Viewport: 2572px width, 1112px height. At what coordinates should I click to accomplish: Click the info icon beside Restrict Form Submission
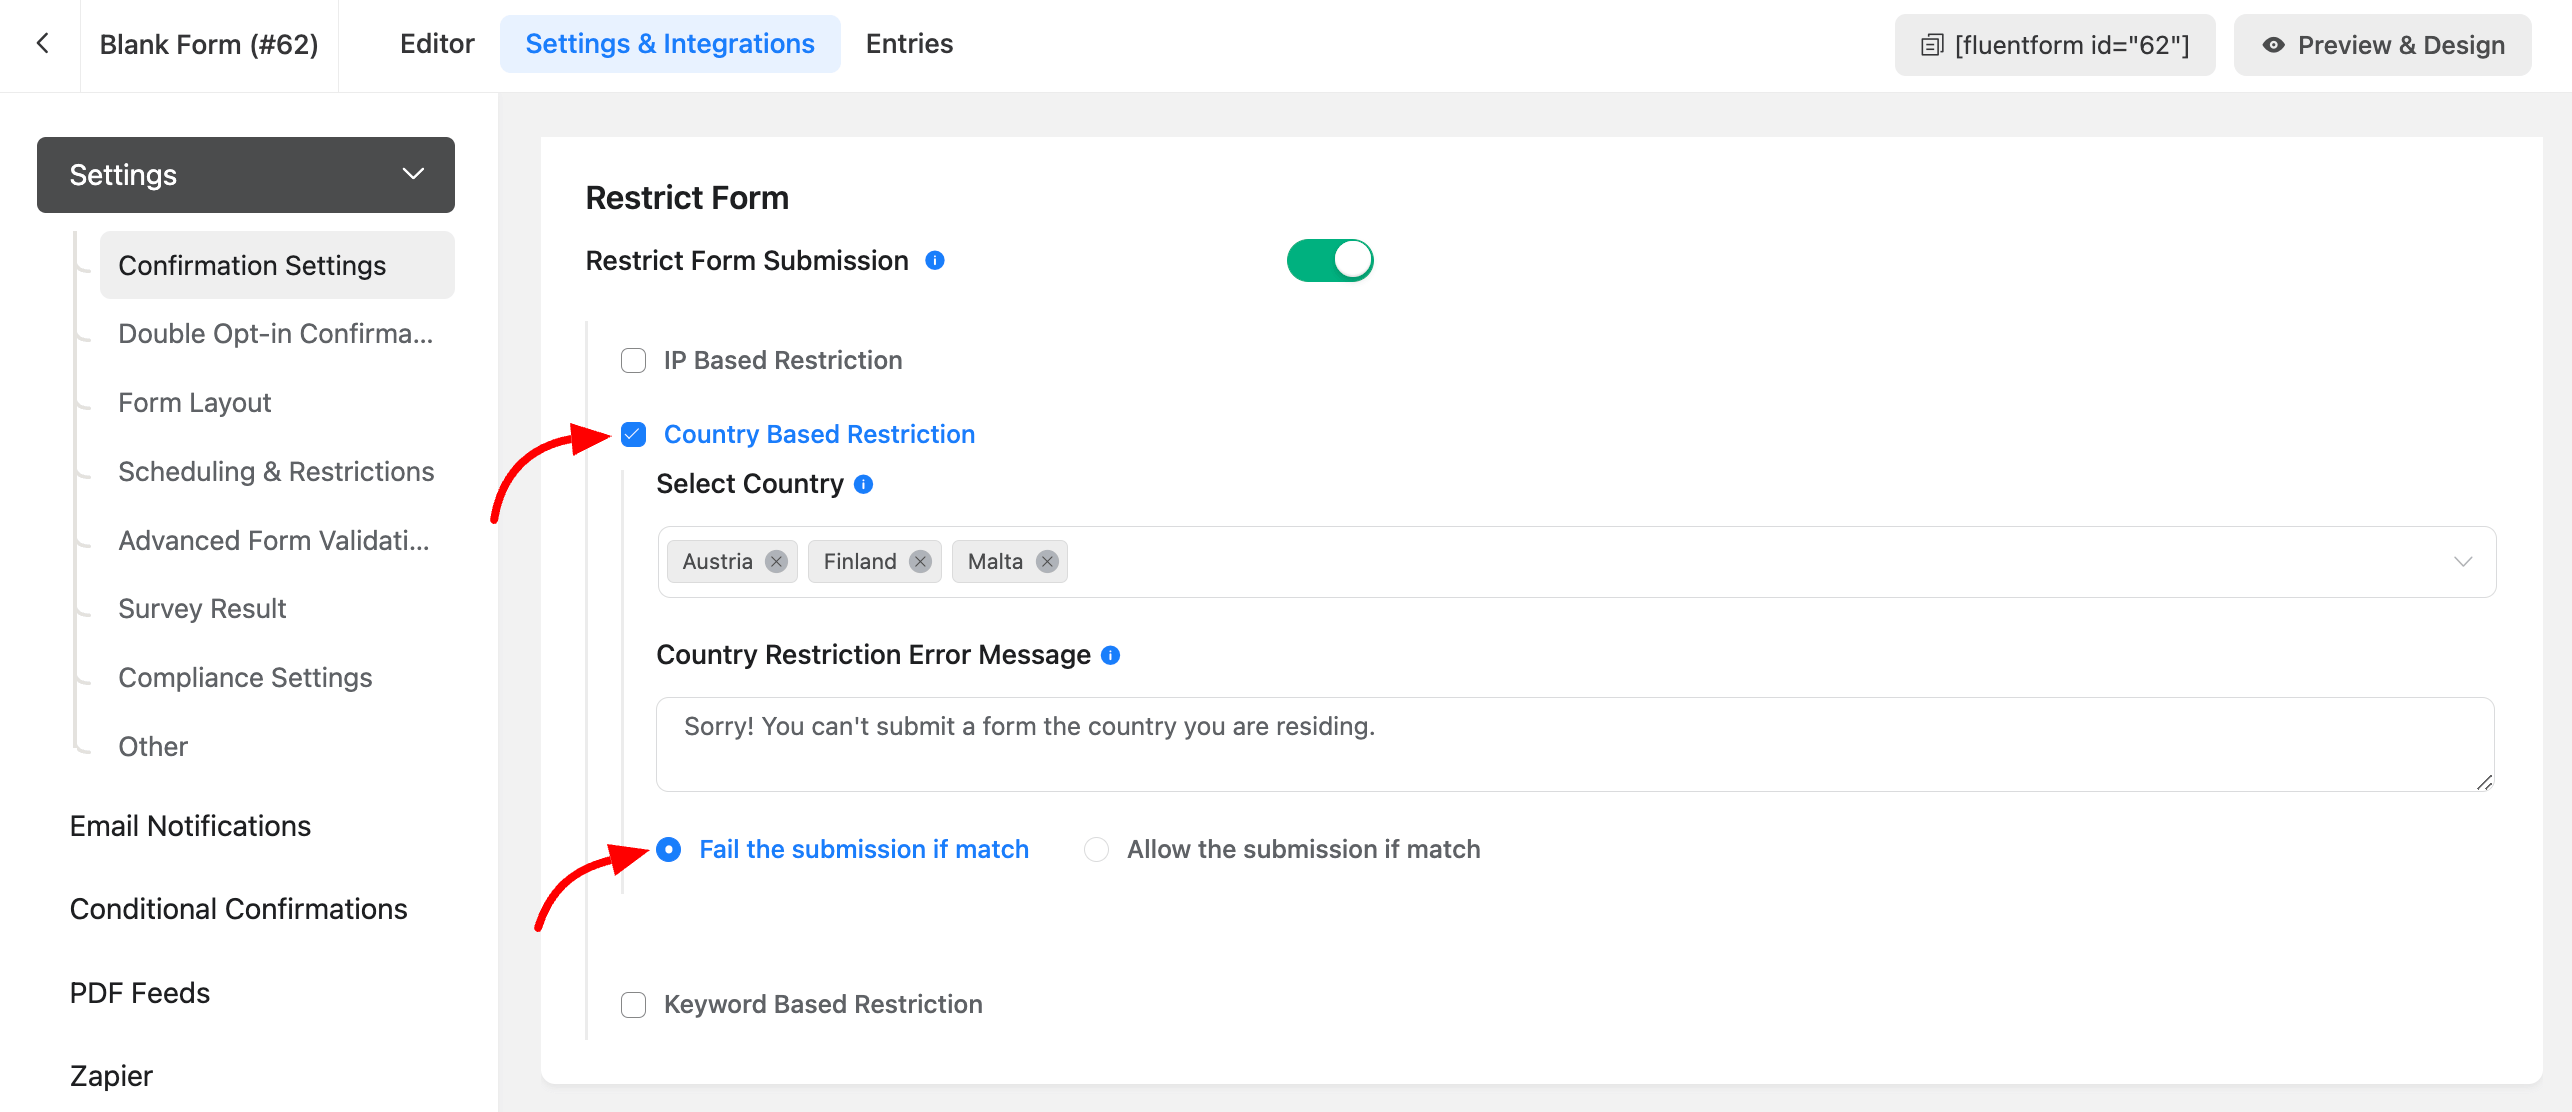935,261
